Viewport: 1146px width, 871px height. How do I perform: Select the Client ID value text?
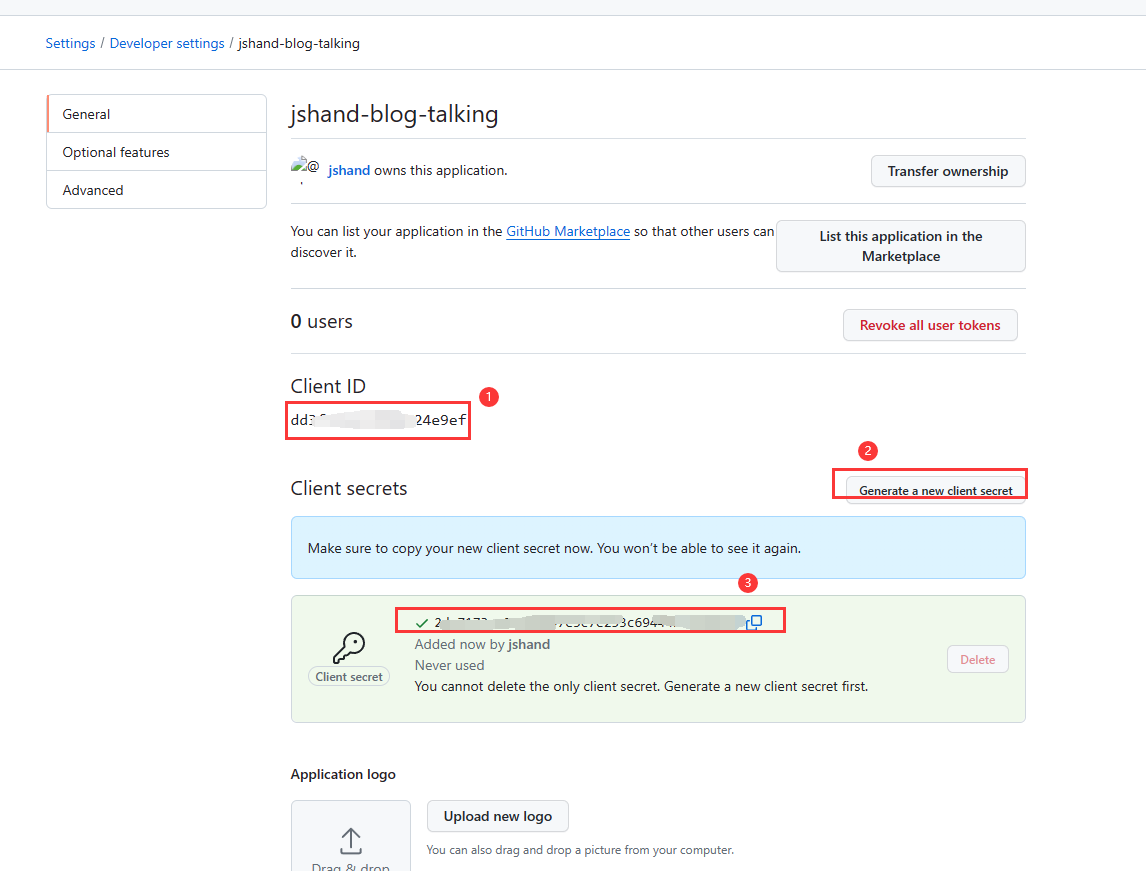tap(378, 420)
